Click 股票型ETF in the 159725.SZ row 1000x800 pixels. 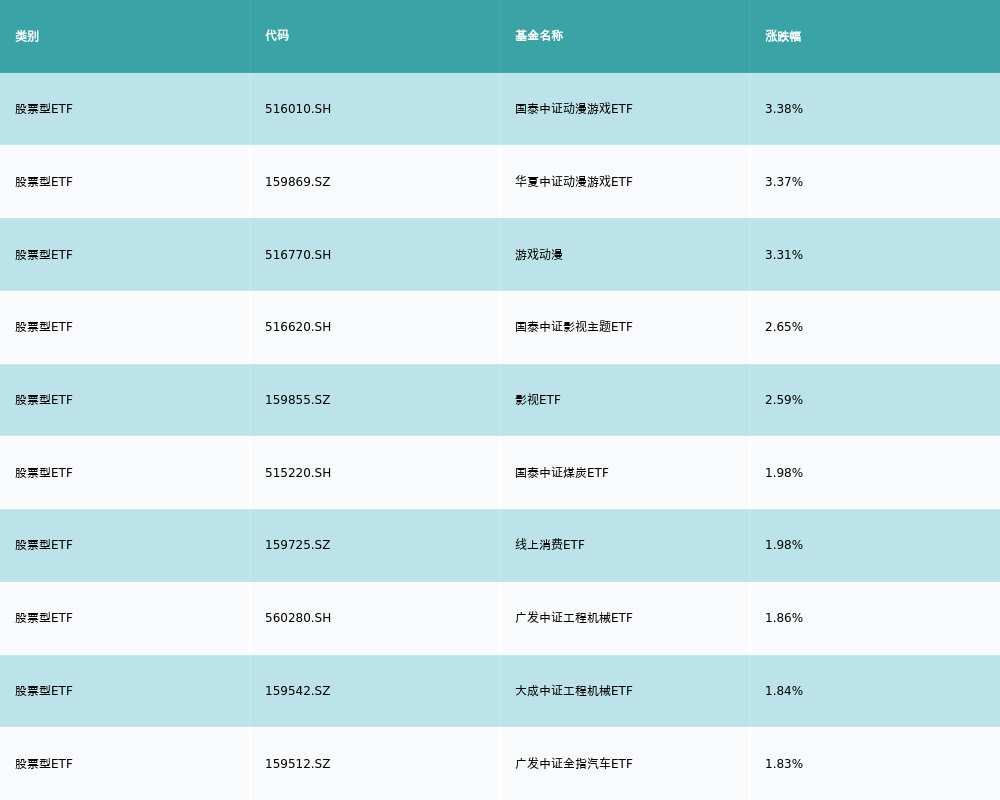(44, 545)
